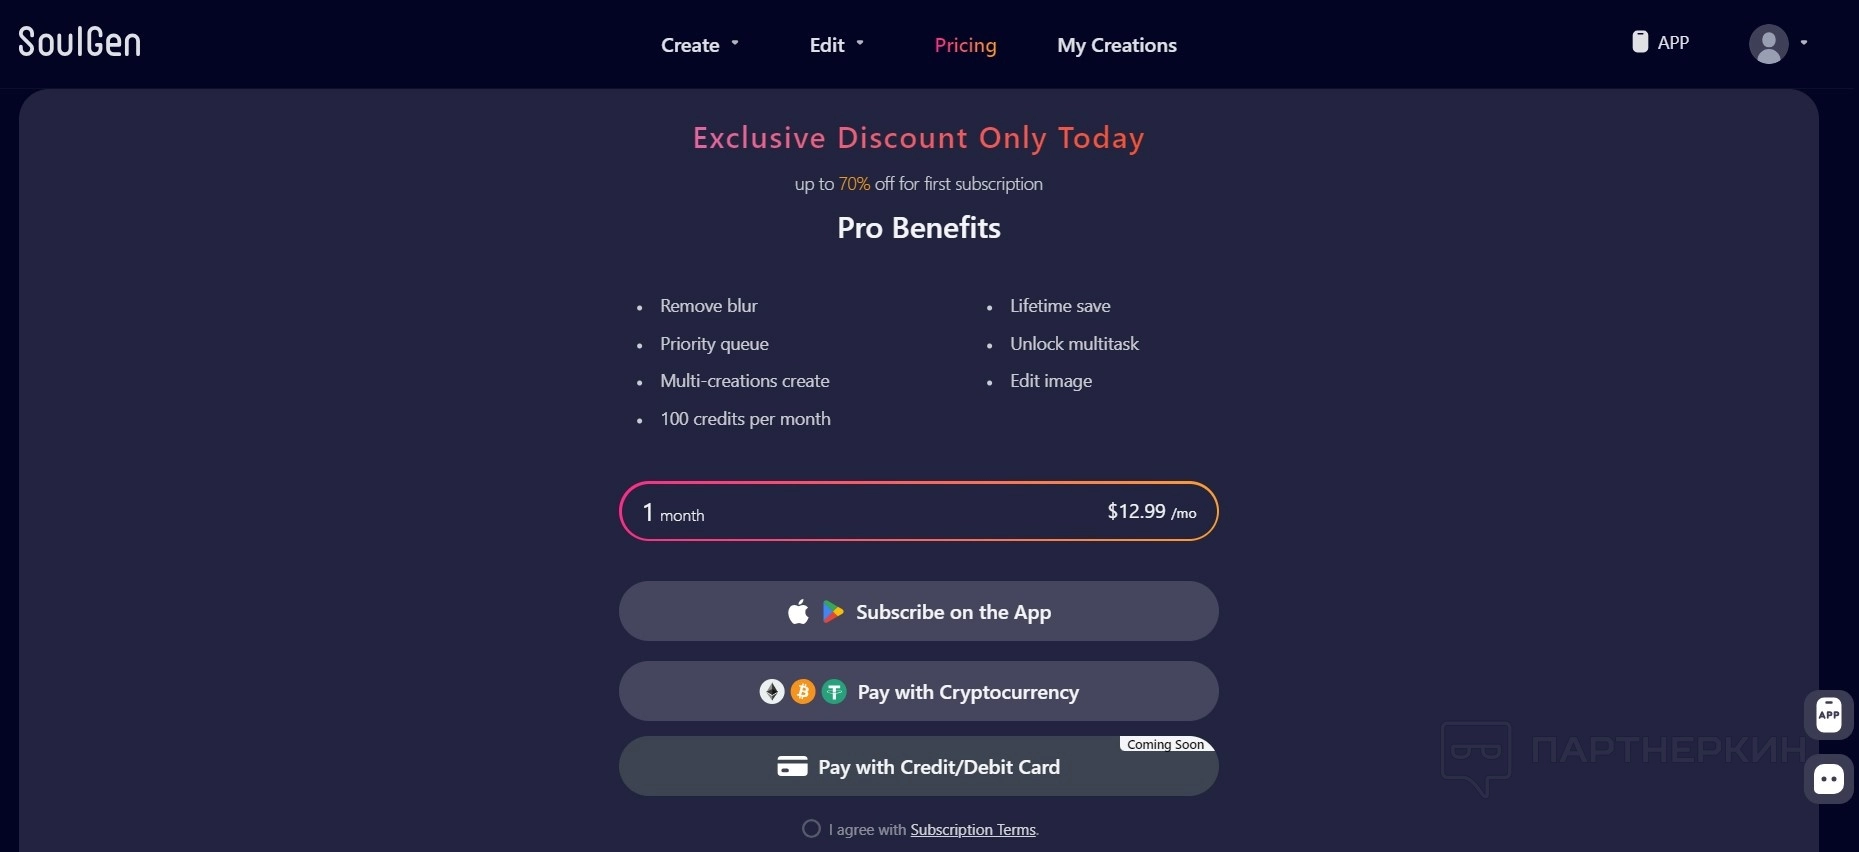Screen dimensions: 1859x852
Task: Go to the Pricing tab
Action: (x=965, y=45)
